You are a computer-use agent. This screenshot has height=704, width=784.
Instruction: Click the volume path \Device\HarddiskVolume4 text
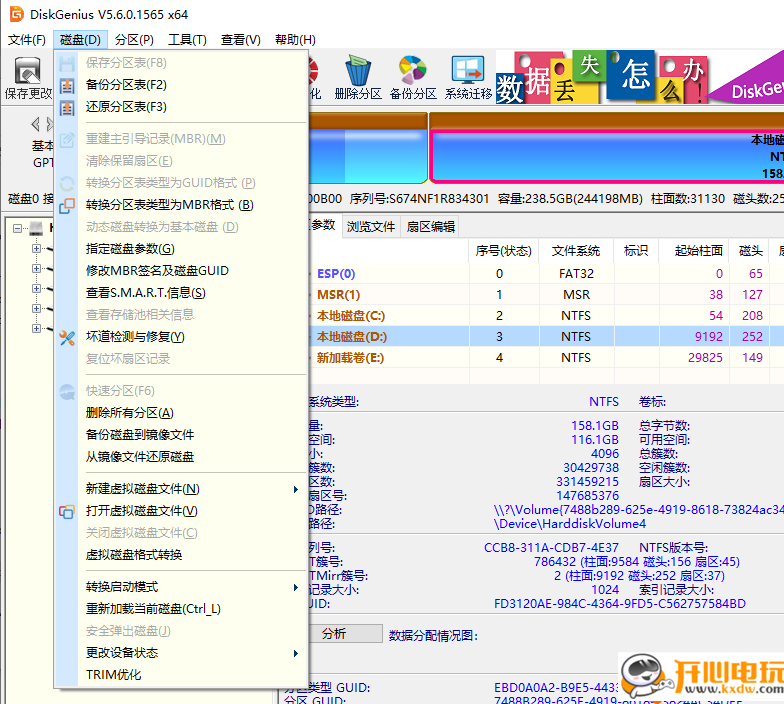click(570, 524)
